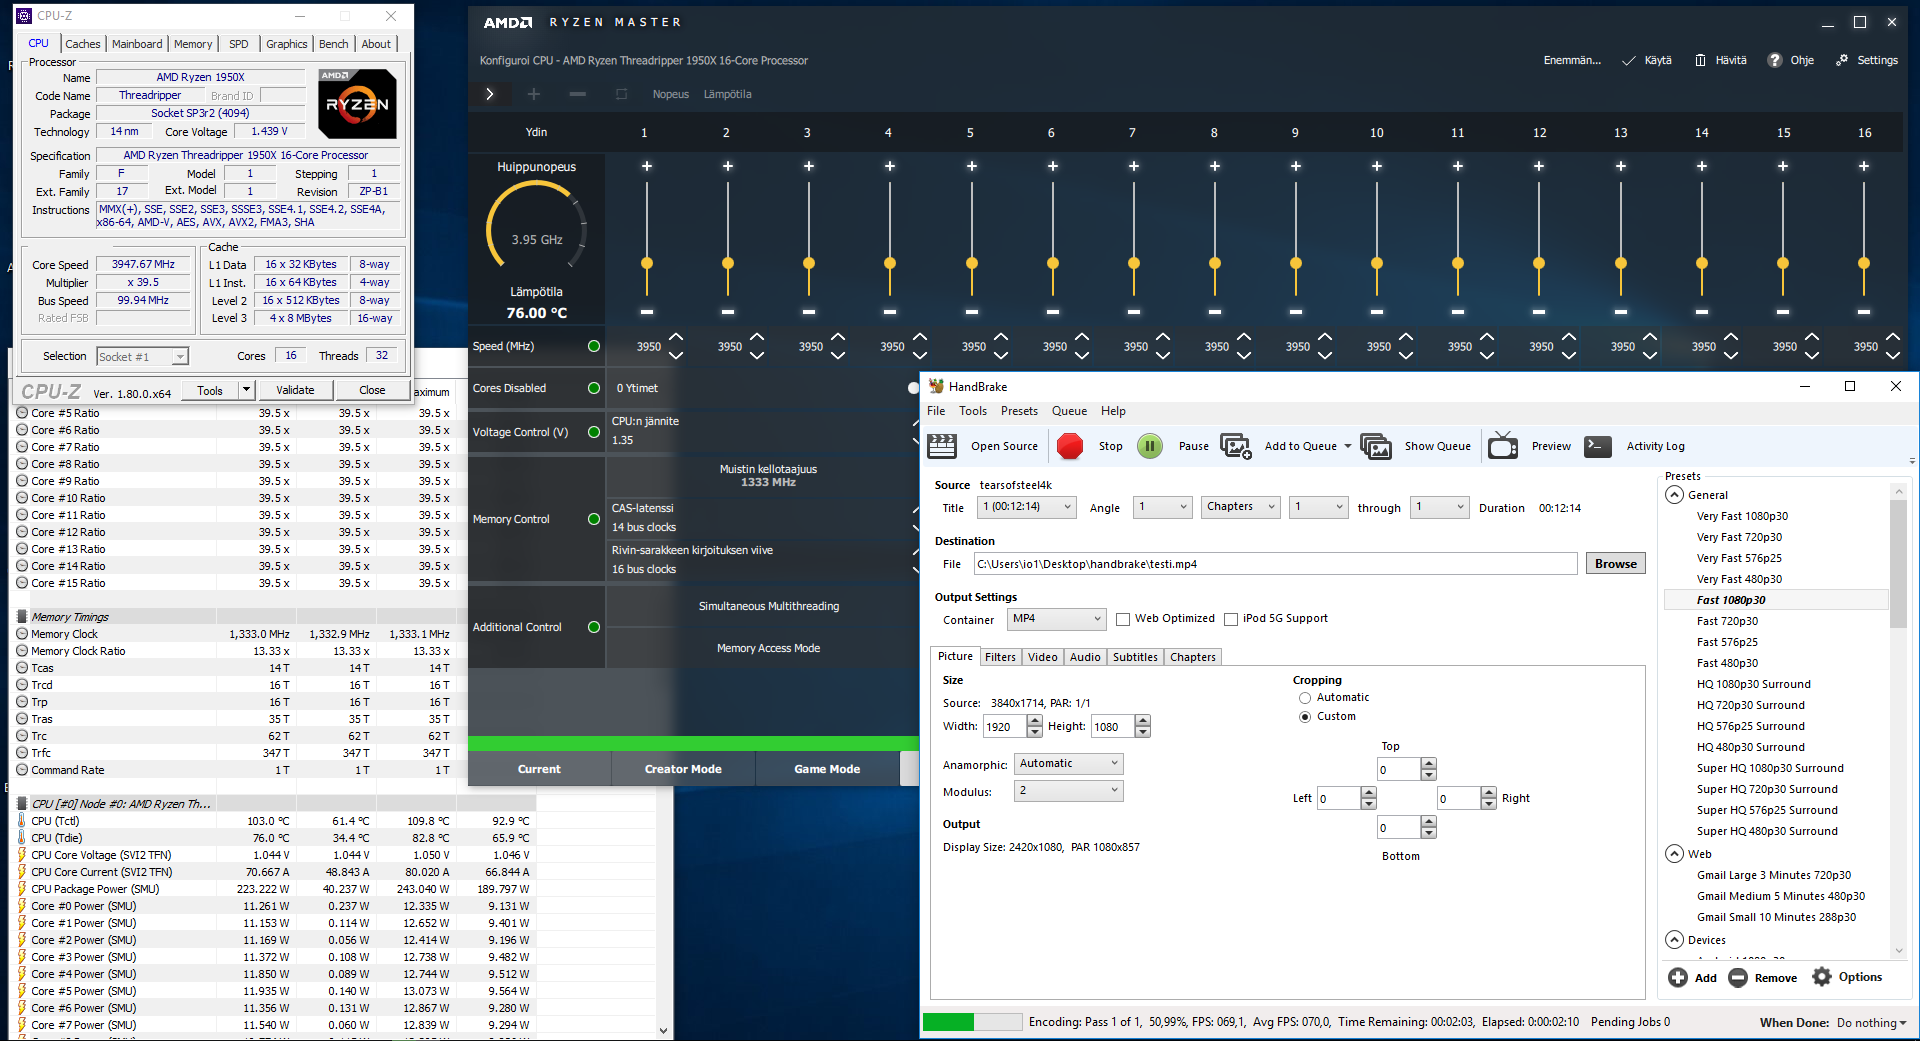Switch to HandBrake Video tab

click(1042, 657)
